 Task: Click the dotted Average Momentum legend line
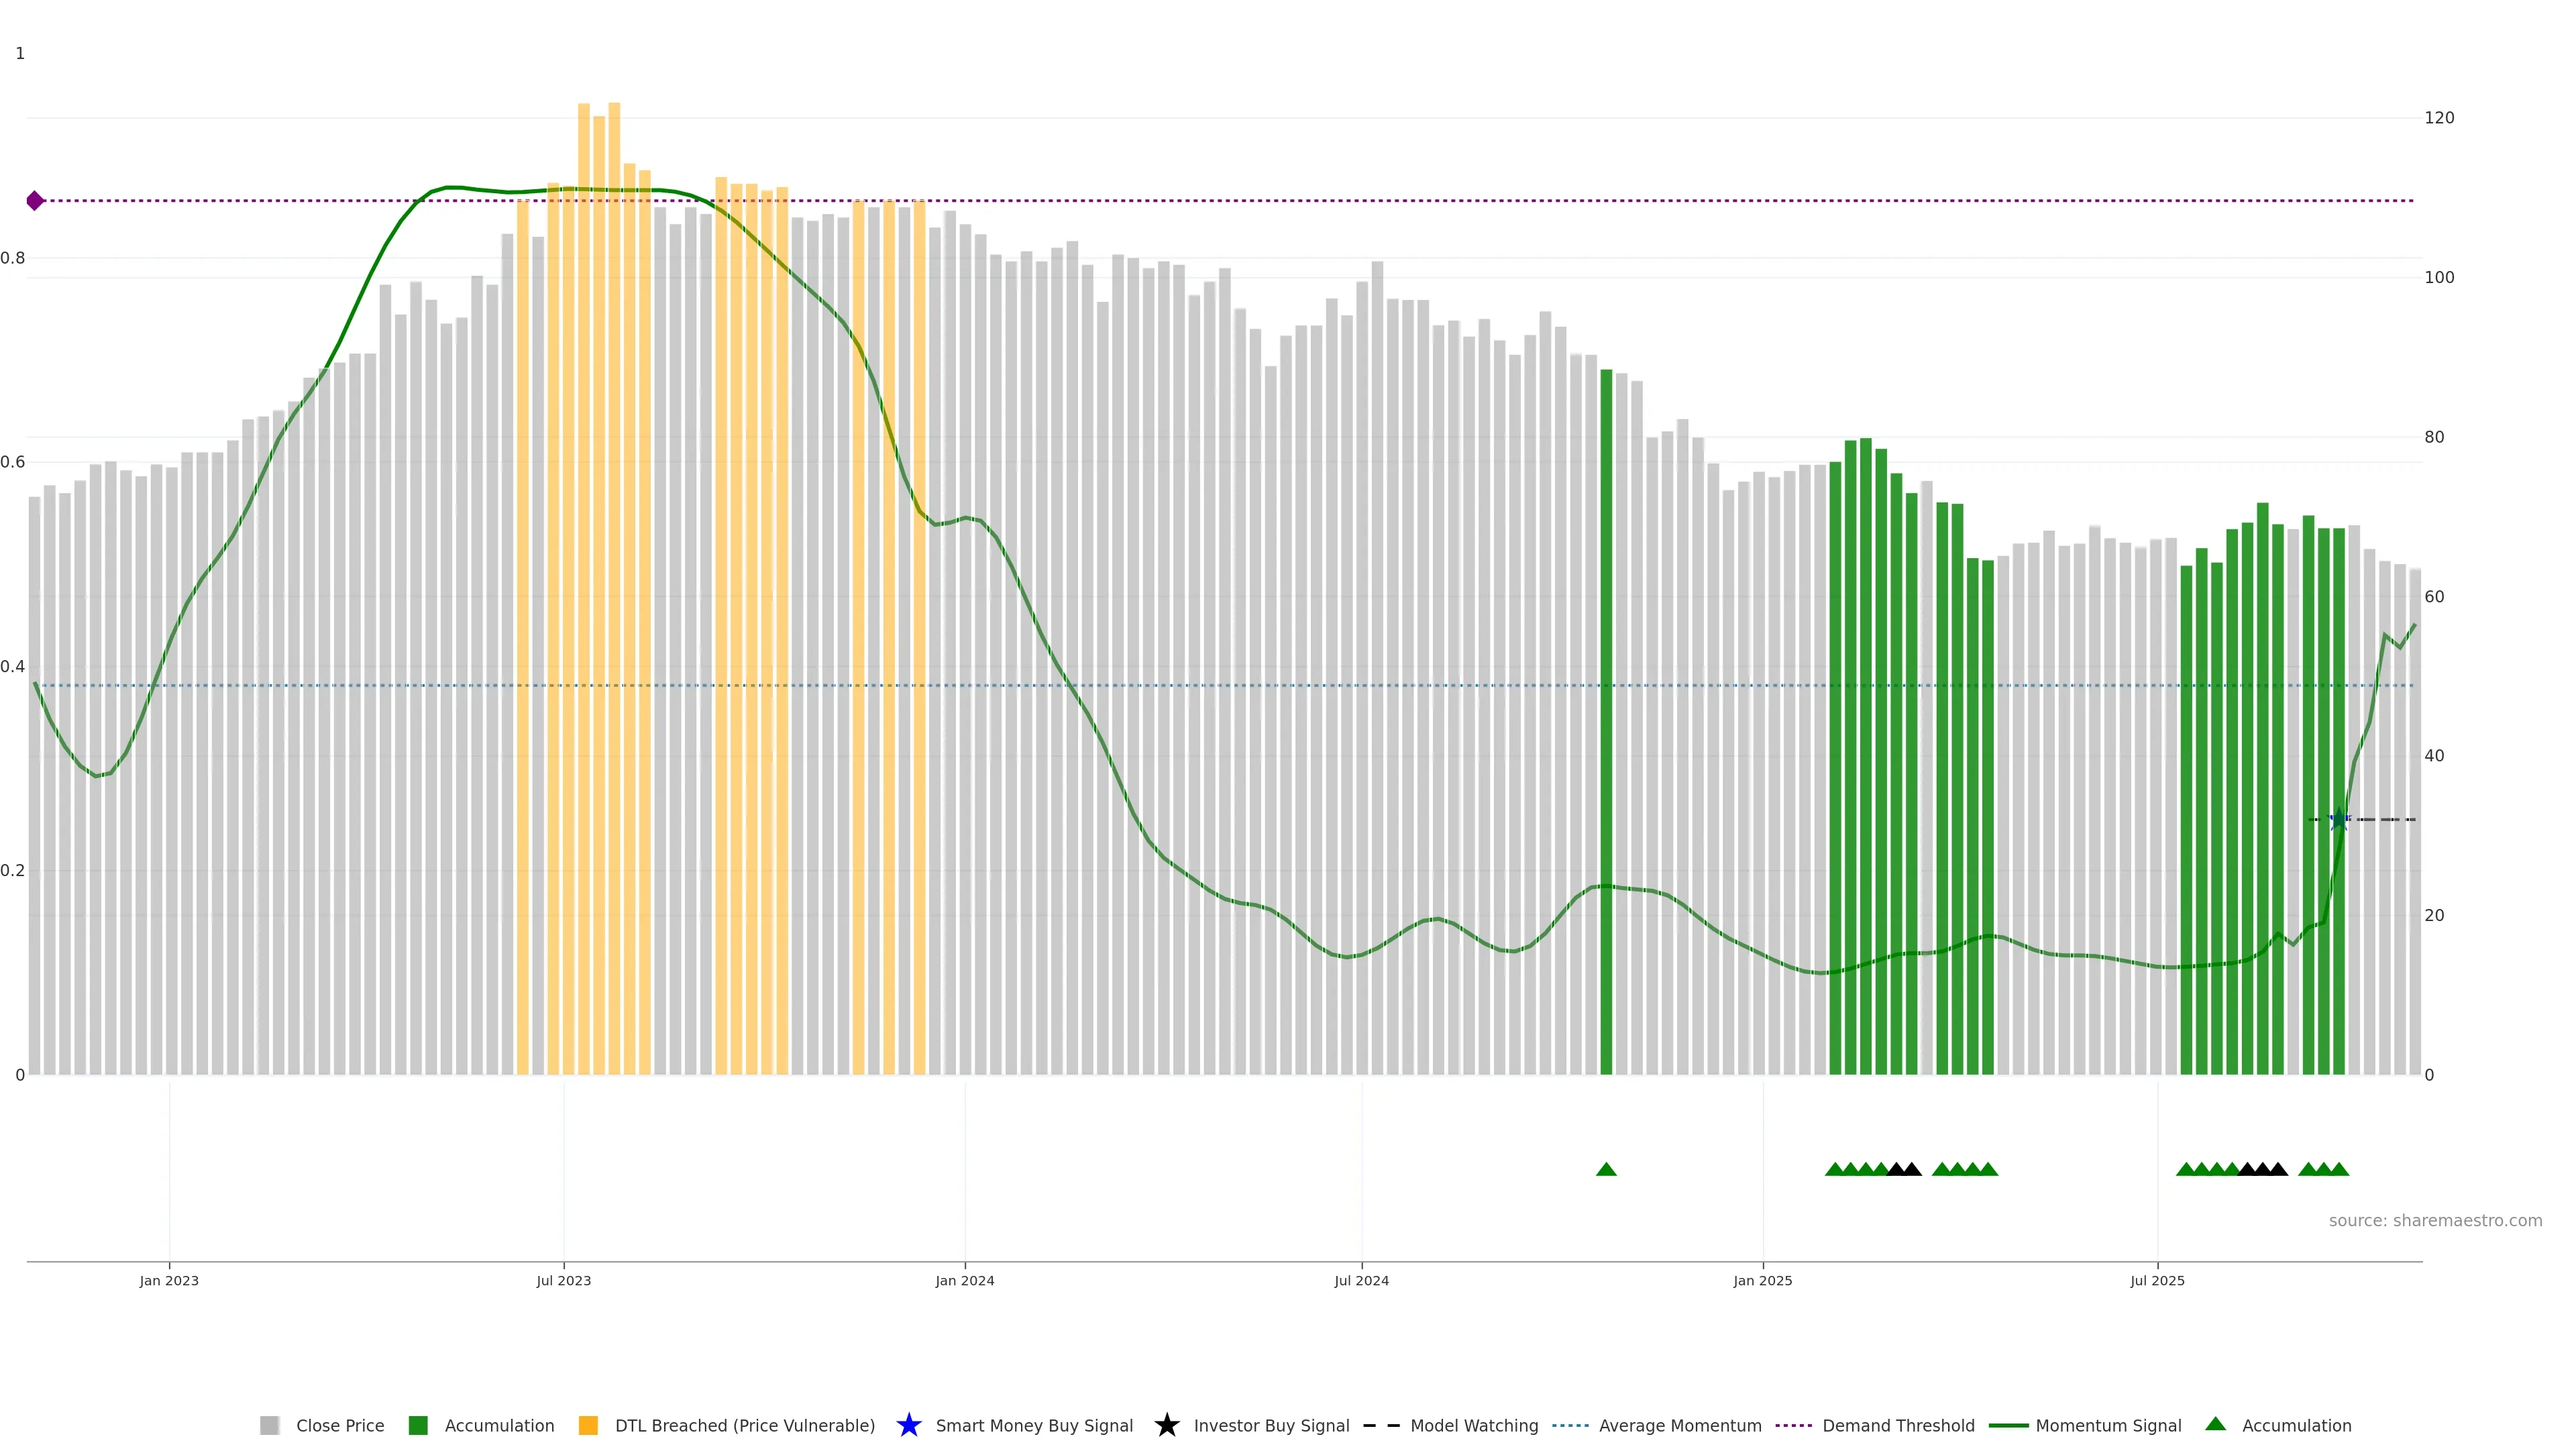point(1570,1425)
